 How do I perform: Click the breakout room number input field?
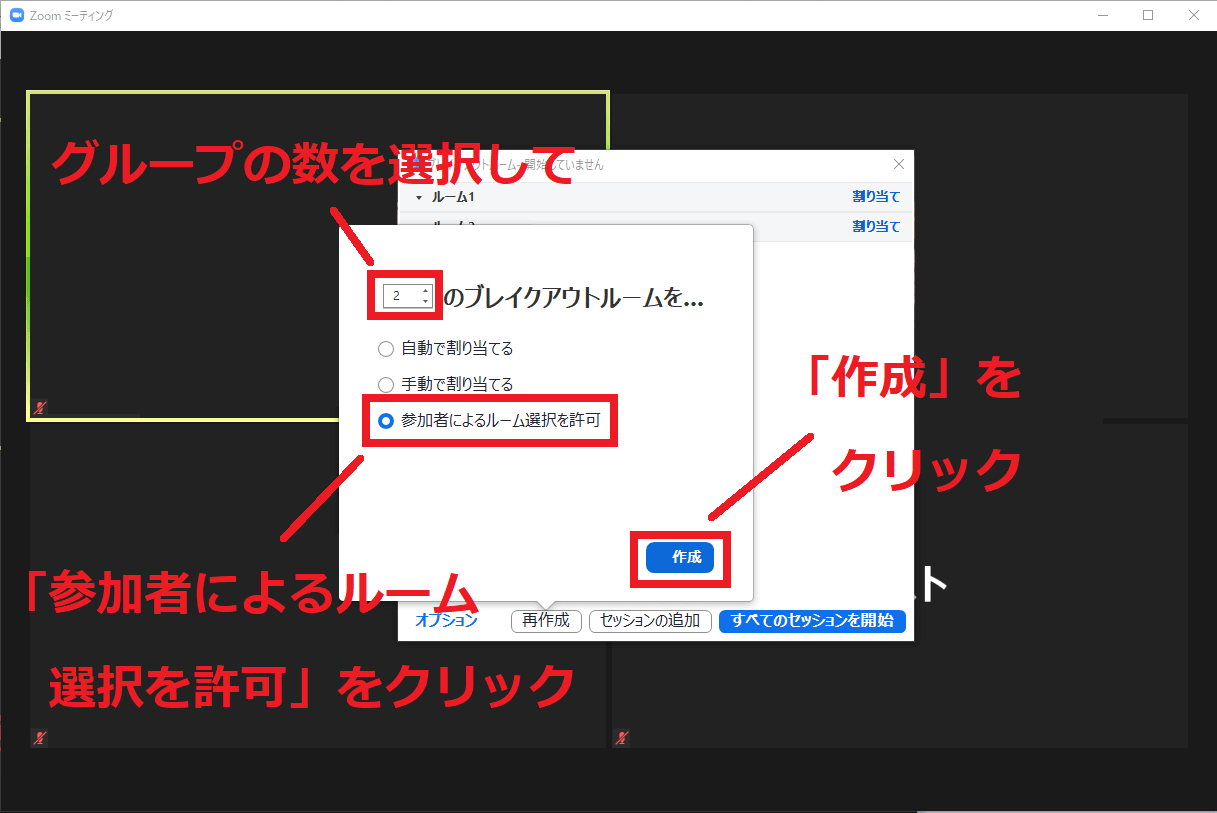[x=401, y=296]
